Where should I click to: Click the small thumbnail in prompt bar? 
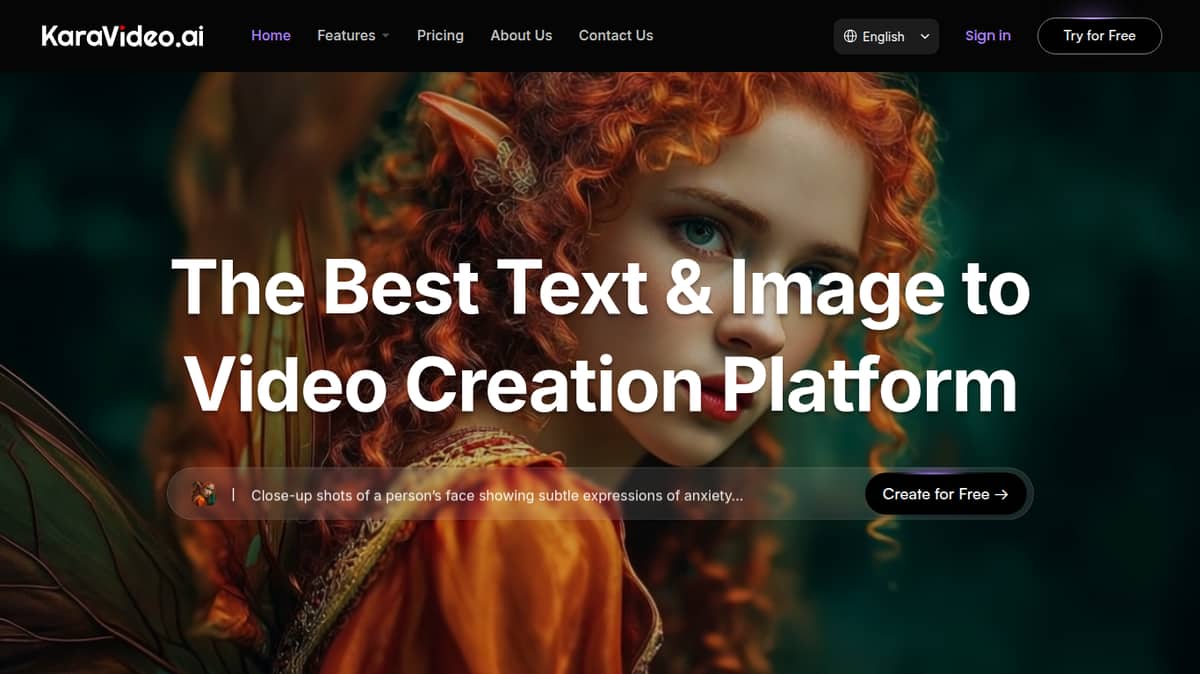pos(204,494)
